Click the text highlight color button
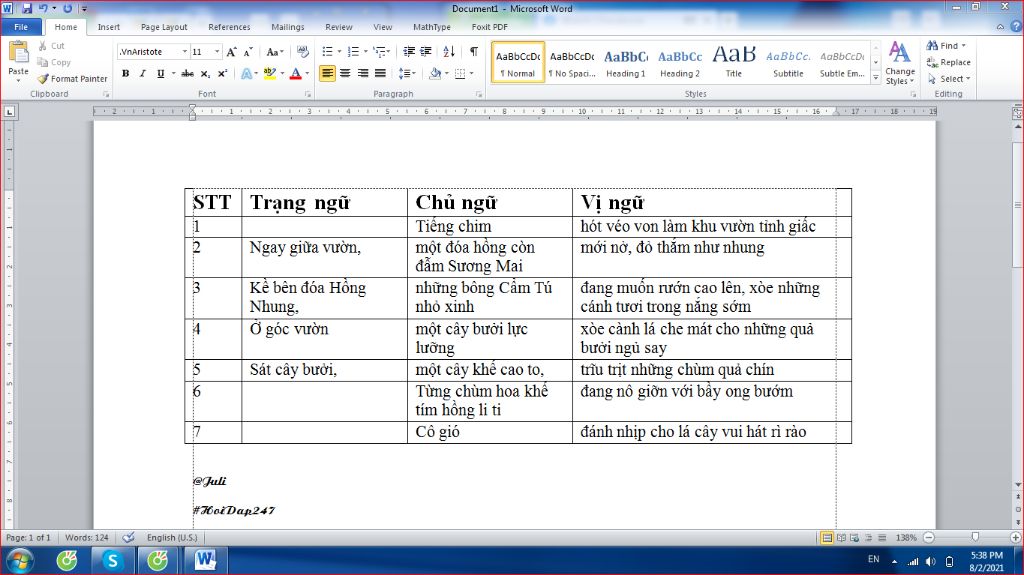 coord(269,73)
